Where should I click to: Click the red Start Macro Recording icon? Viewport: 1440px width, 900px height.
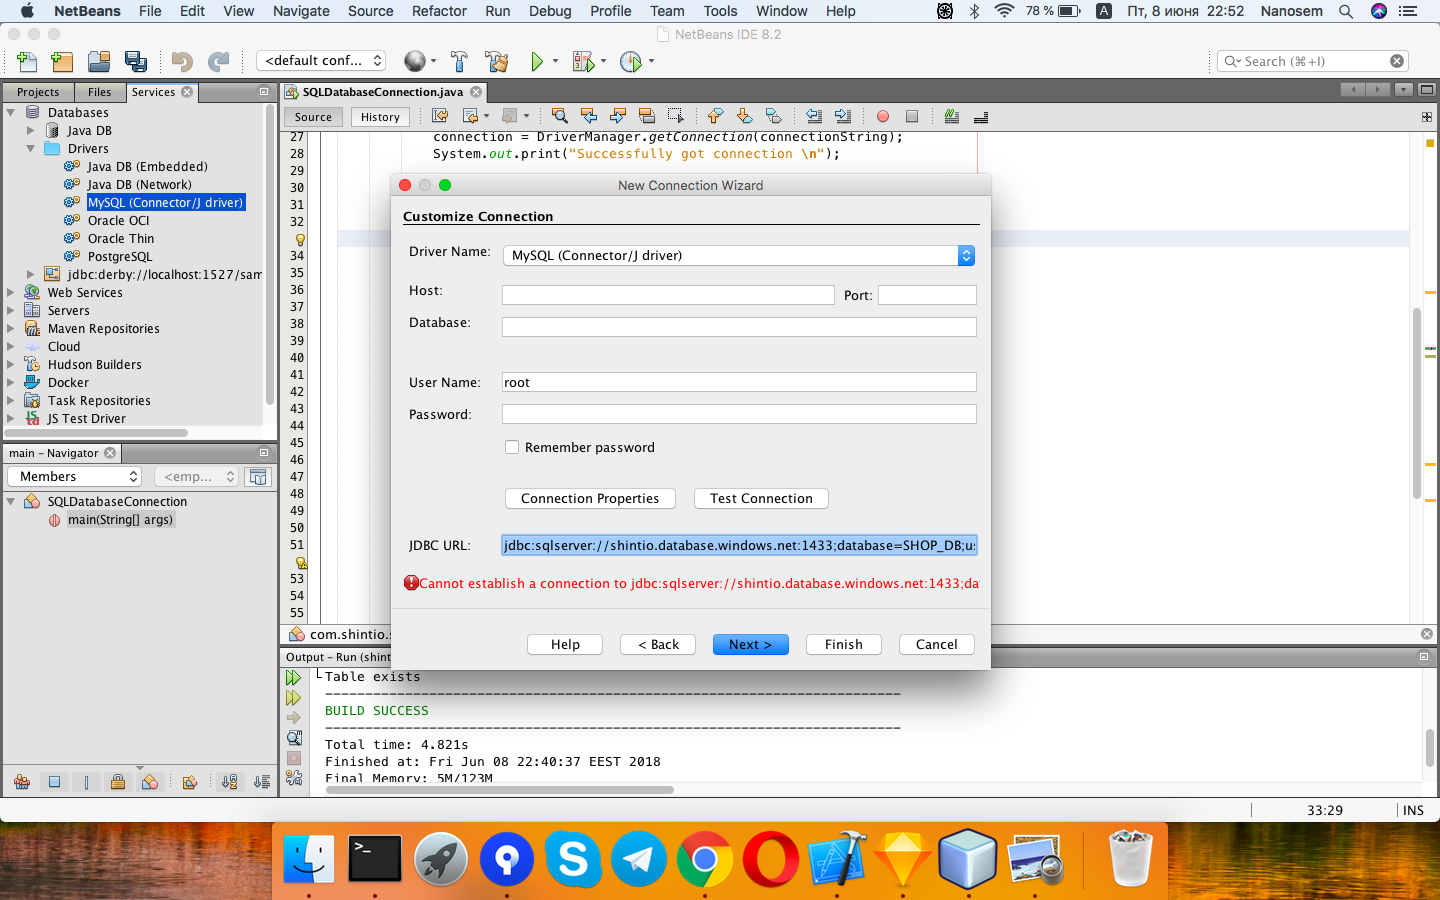[x=883, y=116]
